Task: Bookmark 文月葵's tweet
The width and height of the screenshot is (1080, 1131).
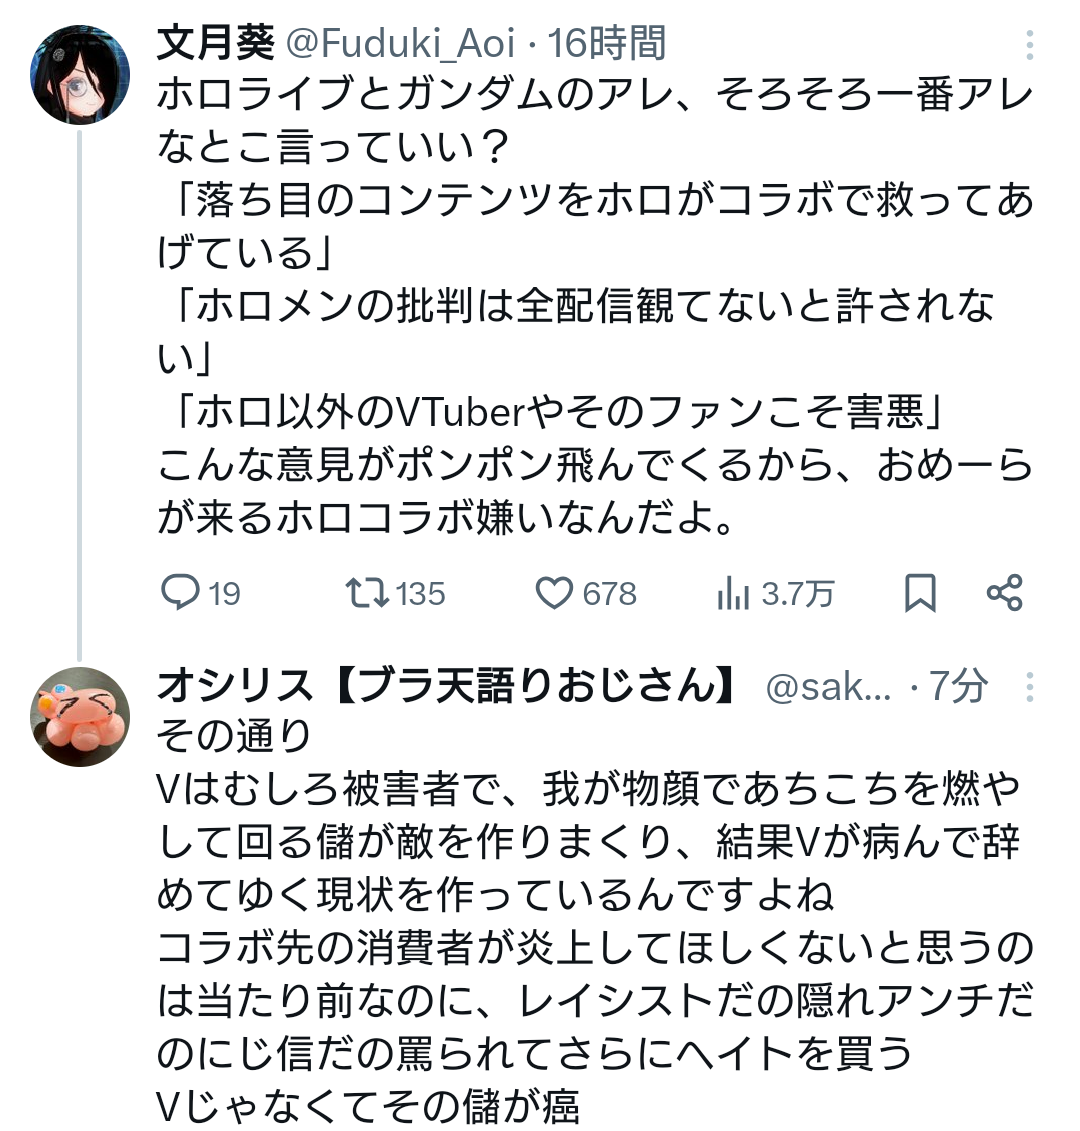Action: [919, 593]
